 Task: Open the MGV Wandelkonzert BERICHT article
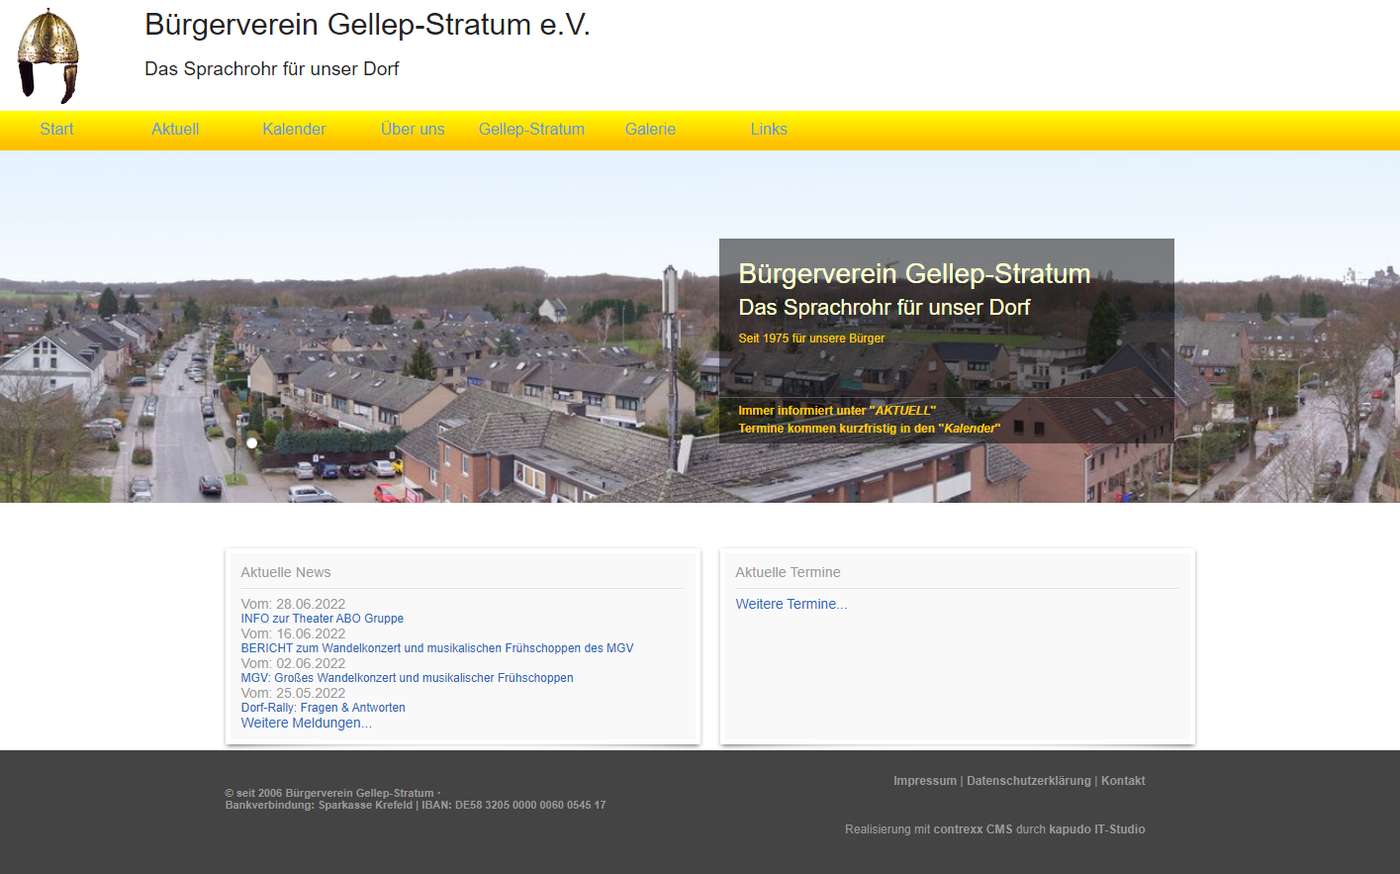point(437,648)
